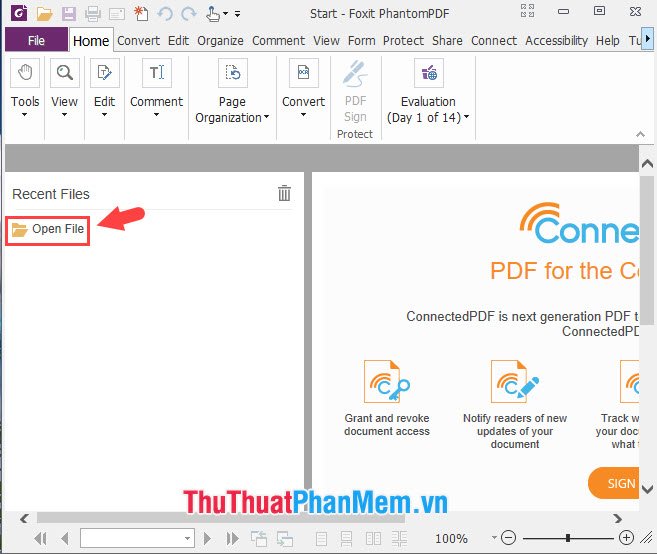Select continuous facing view icon

[x=399, y=539]
